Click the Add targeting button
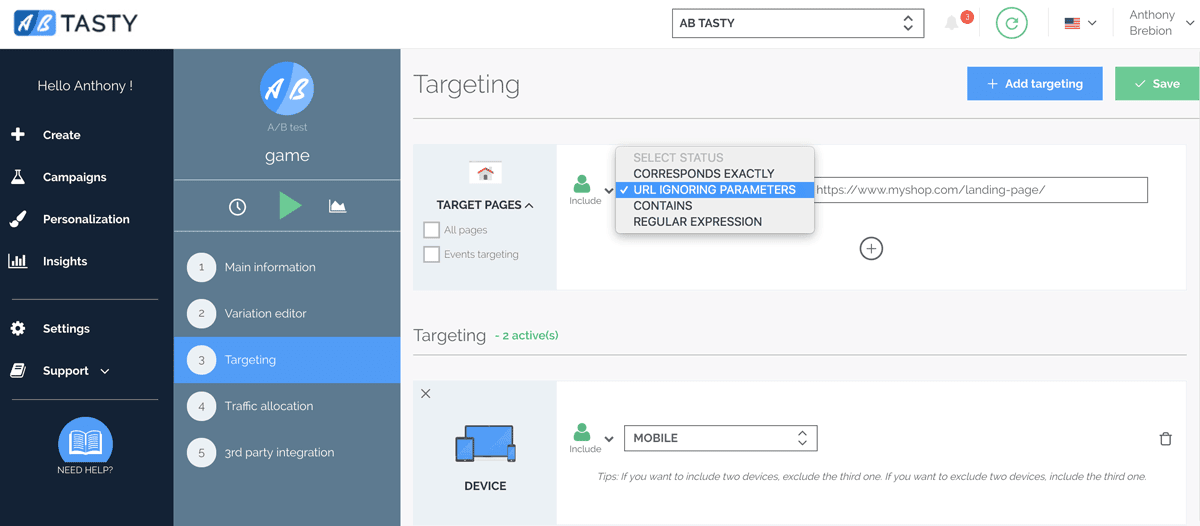The width and height of the screenshot is (1200, 526). [1034, 84]
